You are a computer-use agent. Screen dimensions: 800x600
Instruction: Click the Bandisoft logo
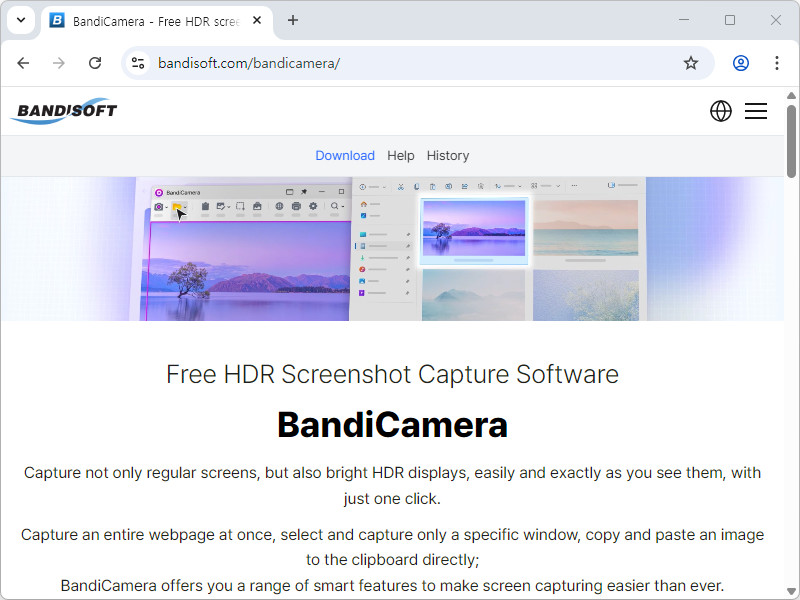pyautogui.click(x=64, y=111)
